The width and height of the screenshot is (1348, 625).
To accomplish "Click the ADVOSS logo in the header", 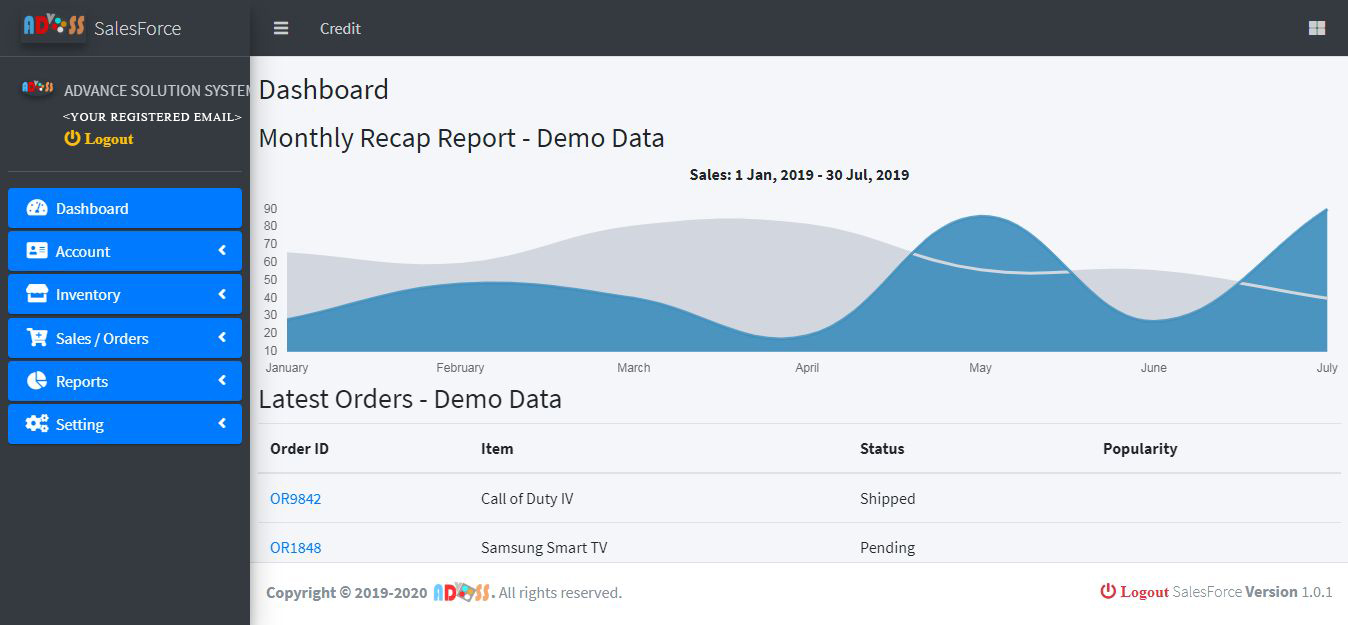I will pos(54,27).
